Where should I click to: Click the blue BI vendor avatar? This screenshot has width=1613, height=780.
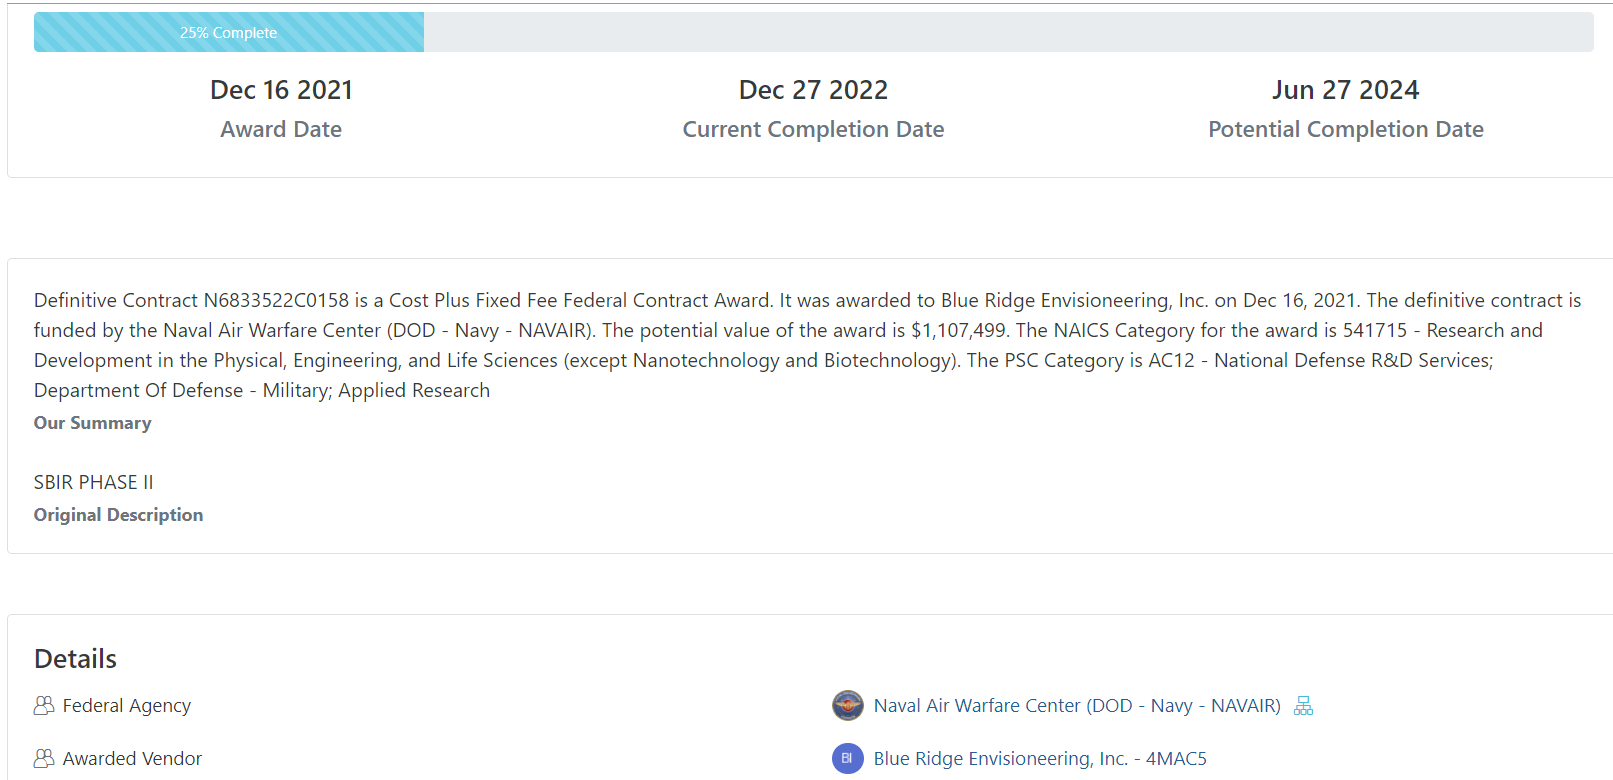pyautogui.click(x=848, y=759)
